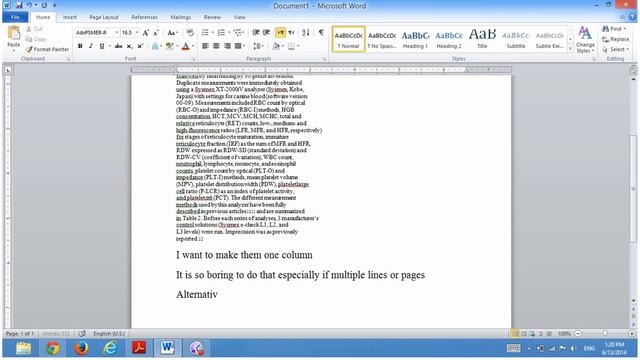The width and height of the screenshot is (640, 360).
Task: Toggle italic formatting
Action: pyautogui.click(x=91, y=46)
